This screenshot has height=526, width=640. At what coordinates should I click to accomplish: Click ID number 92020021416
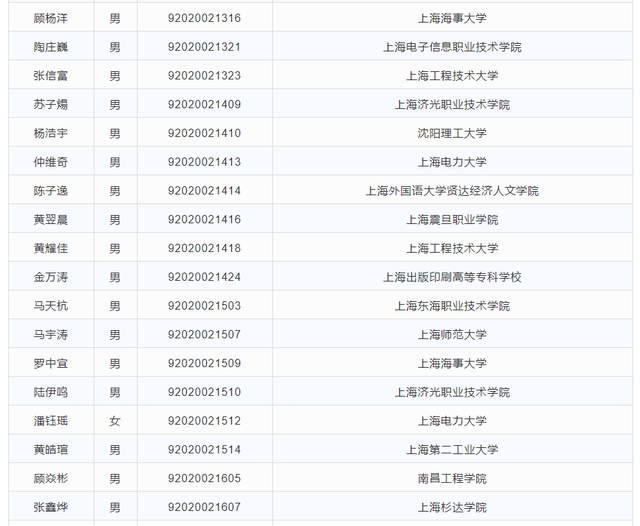point(204,220)
